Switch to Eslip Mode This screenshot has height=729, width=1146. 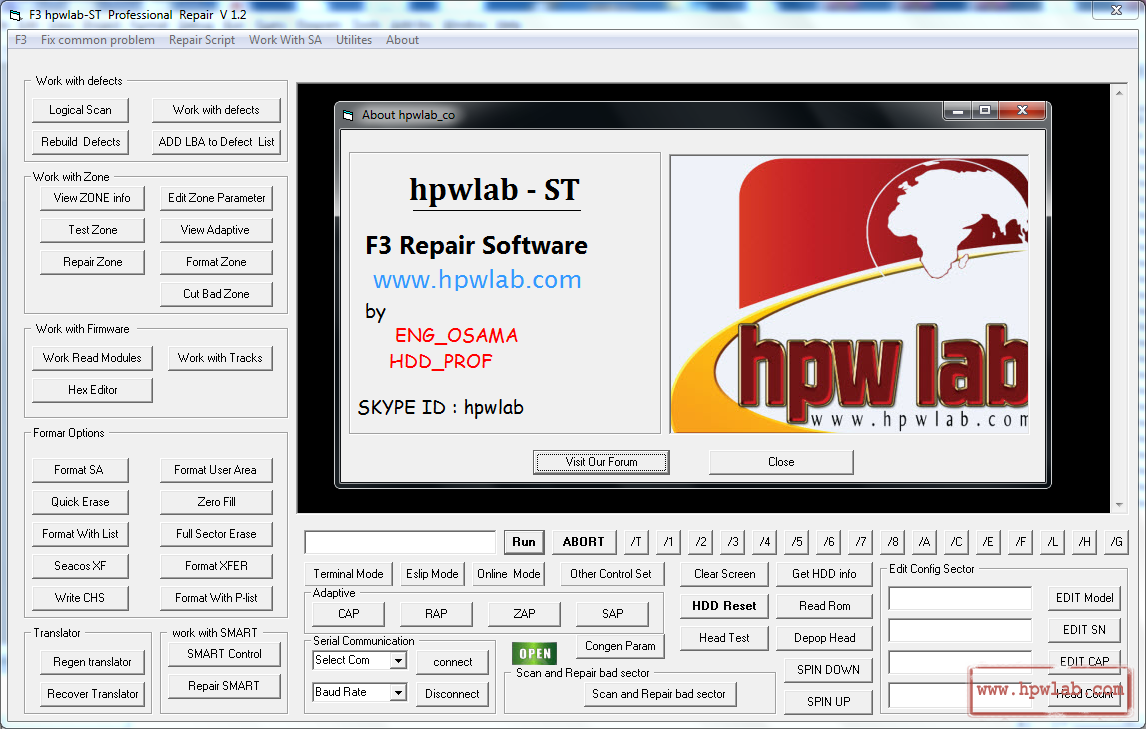pos(432,574)
